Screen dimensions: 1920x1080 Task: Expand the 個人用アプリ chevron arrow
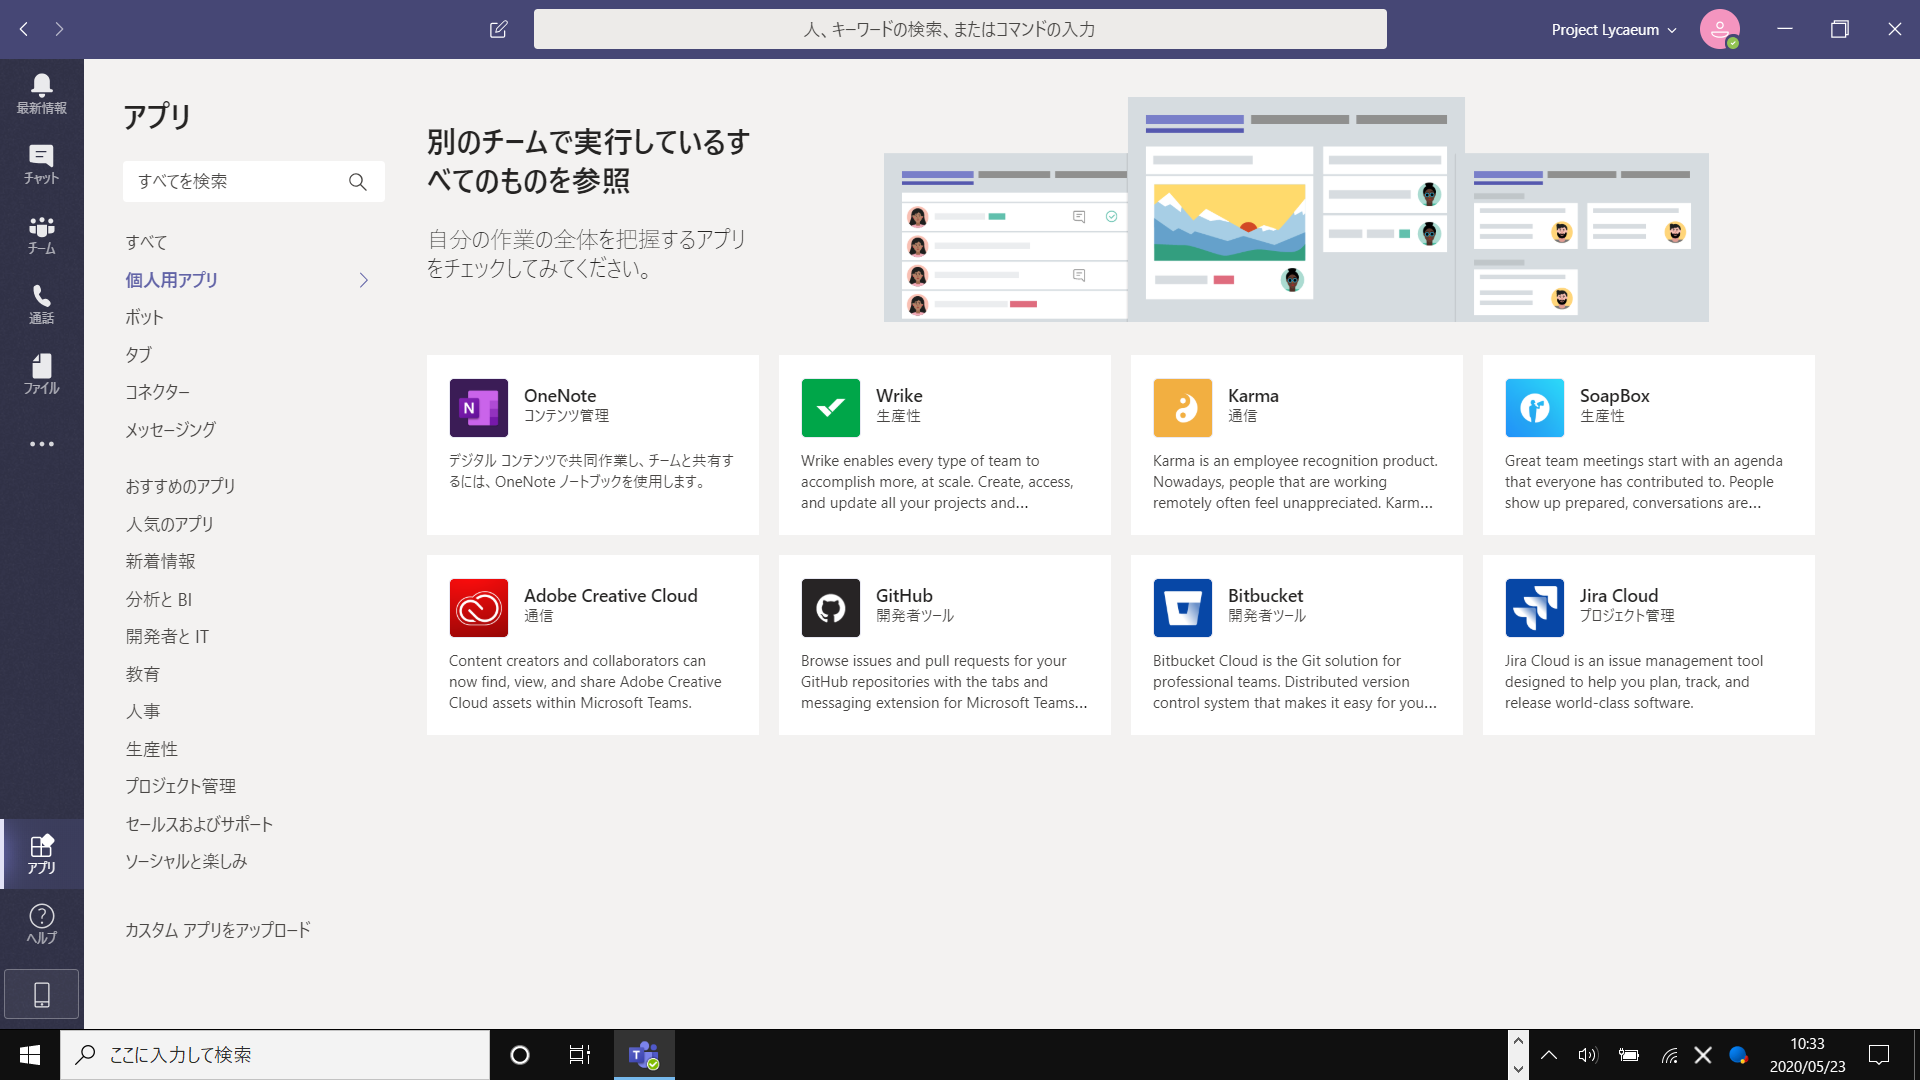click(x=363, y=281)
